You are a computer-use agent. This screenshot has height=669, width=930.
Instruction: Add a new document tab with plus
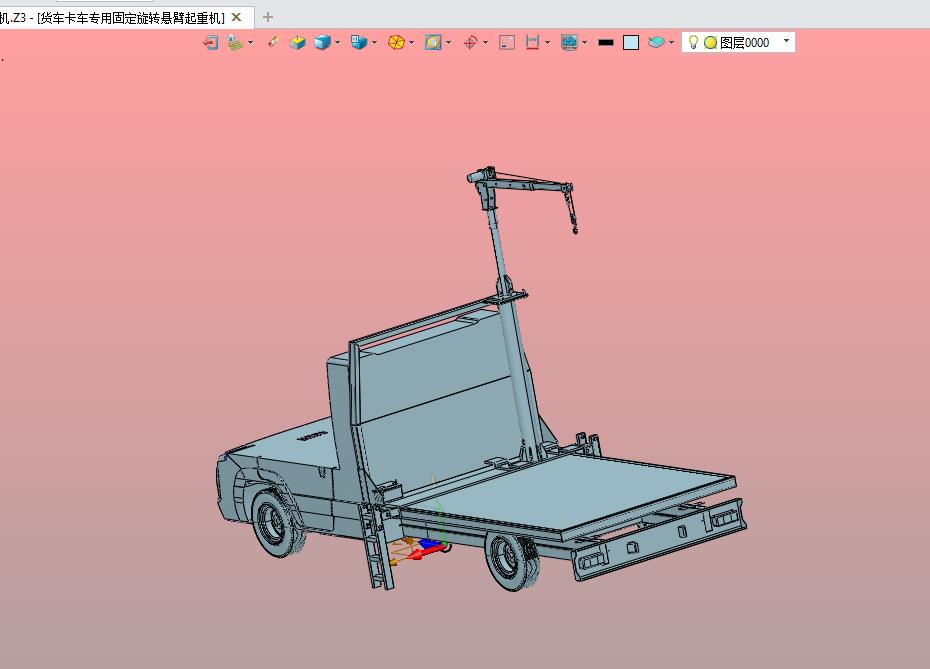coord(268,17)
